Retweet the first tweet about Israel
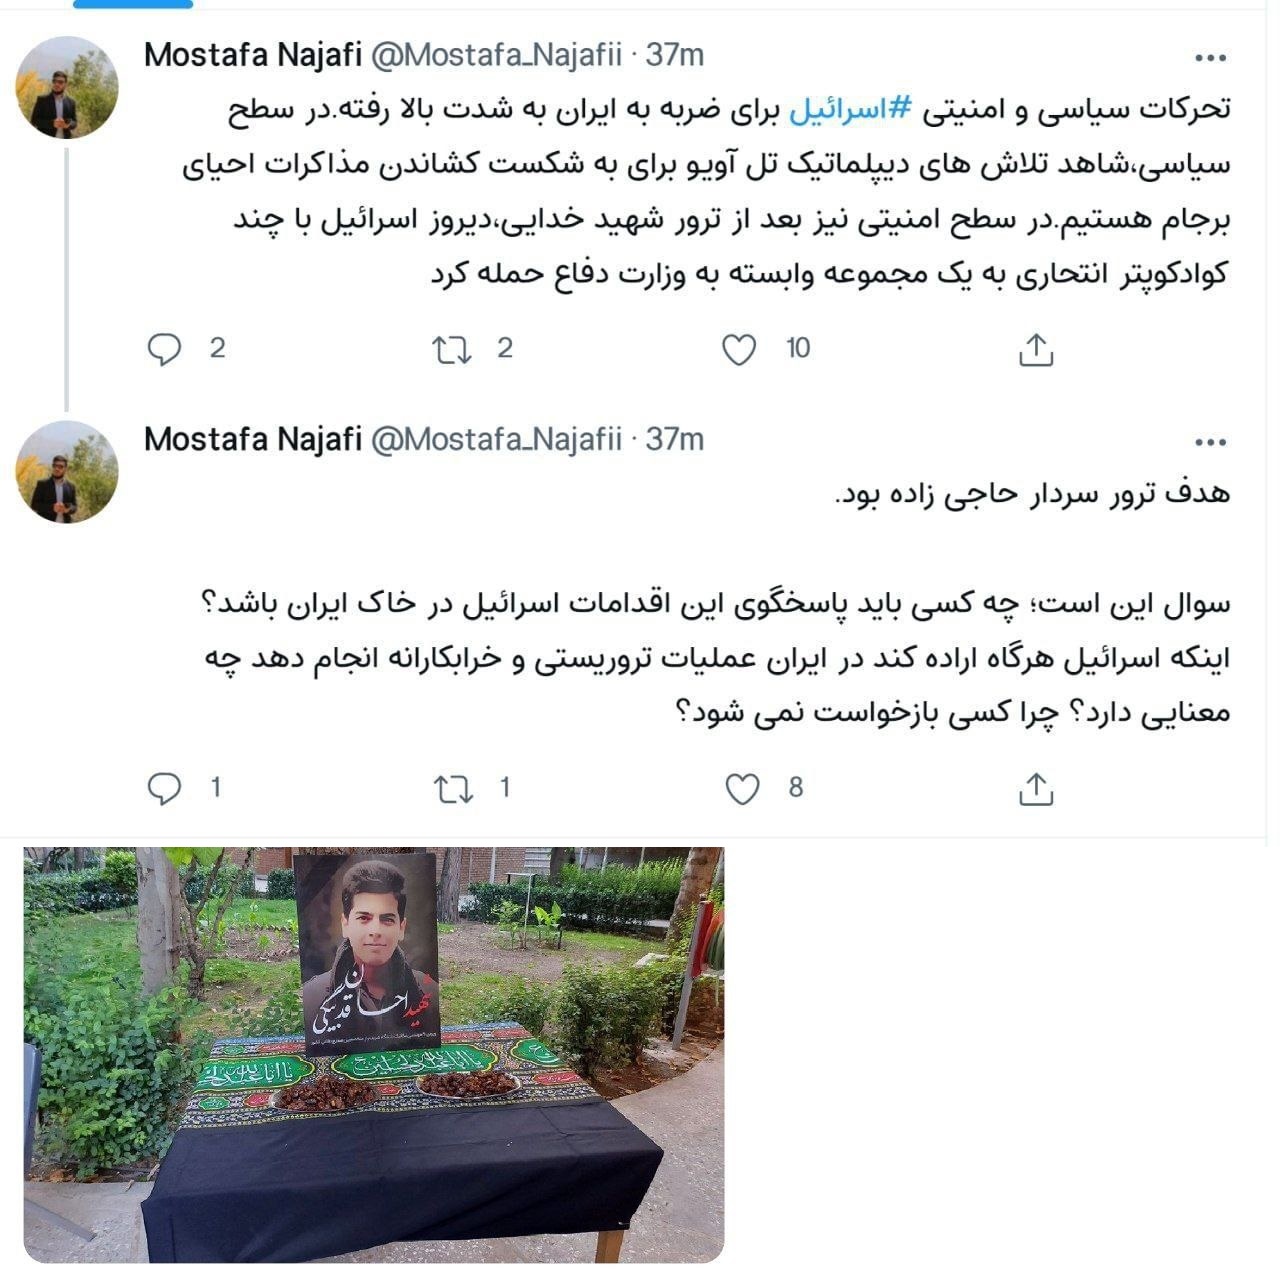The height and width of the screenshot is (1280, 1280). (452, 349)
